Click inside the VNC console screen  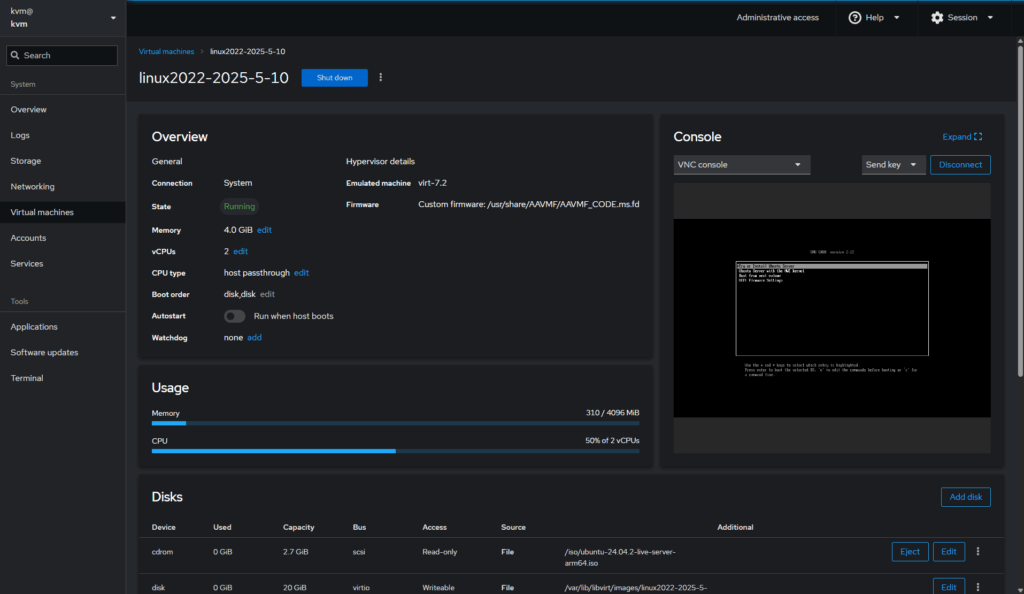pyautogui.click(x=832, y=317)
